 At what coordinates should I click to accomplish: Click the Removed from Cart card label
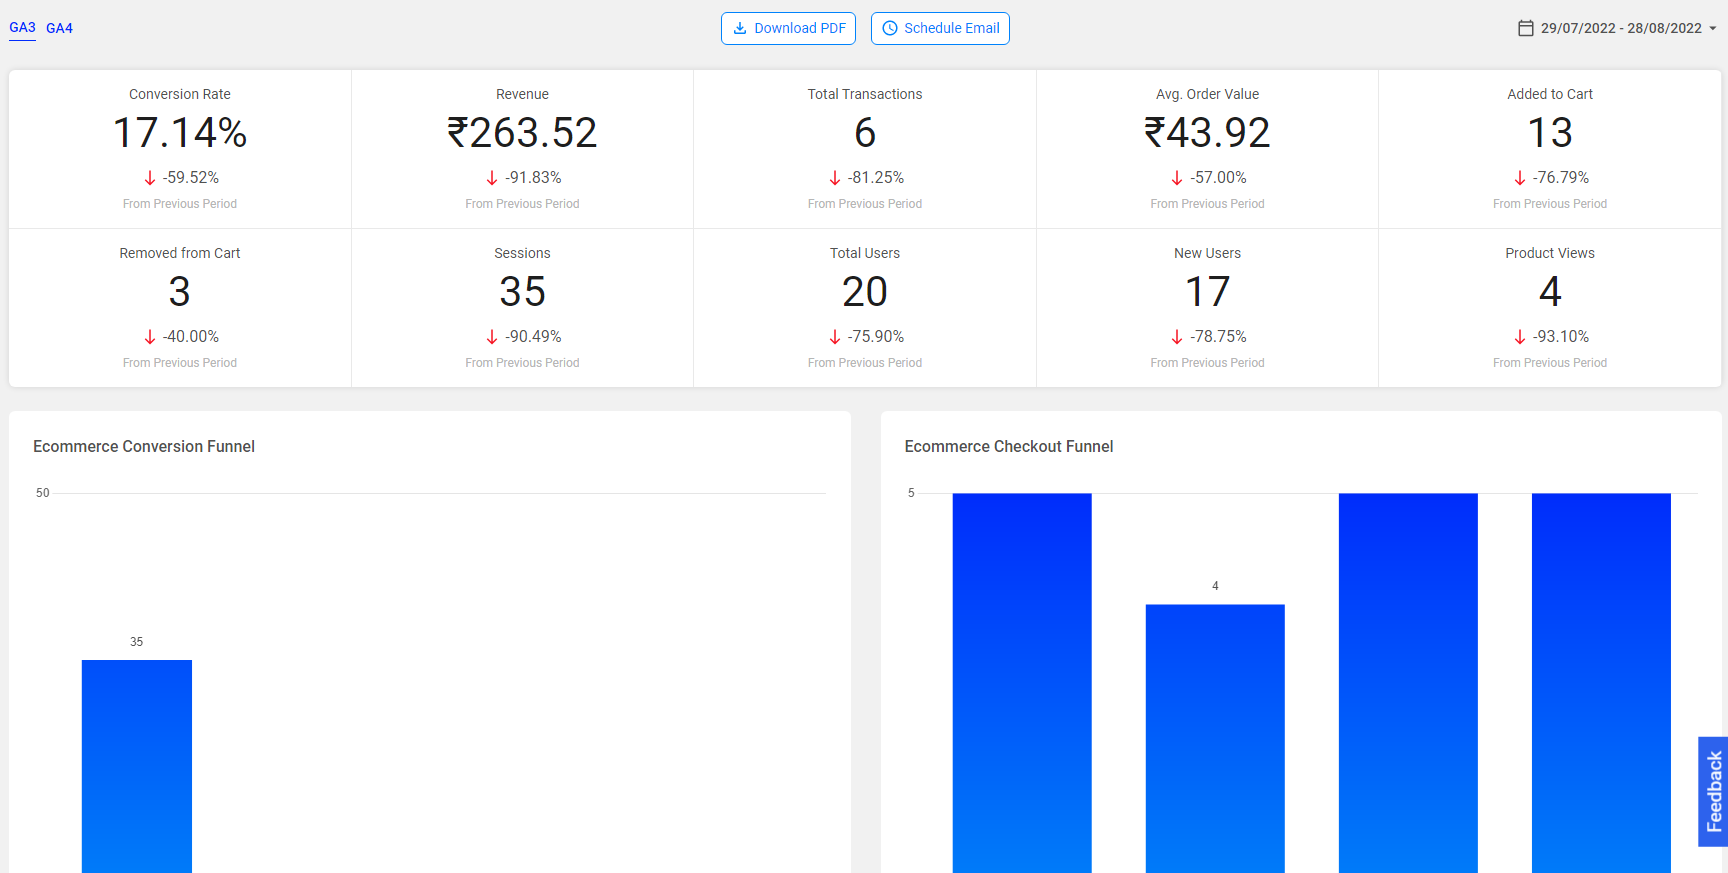pyautogui.click(x=180, y=253)
